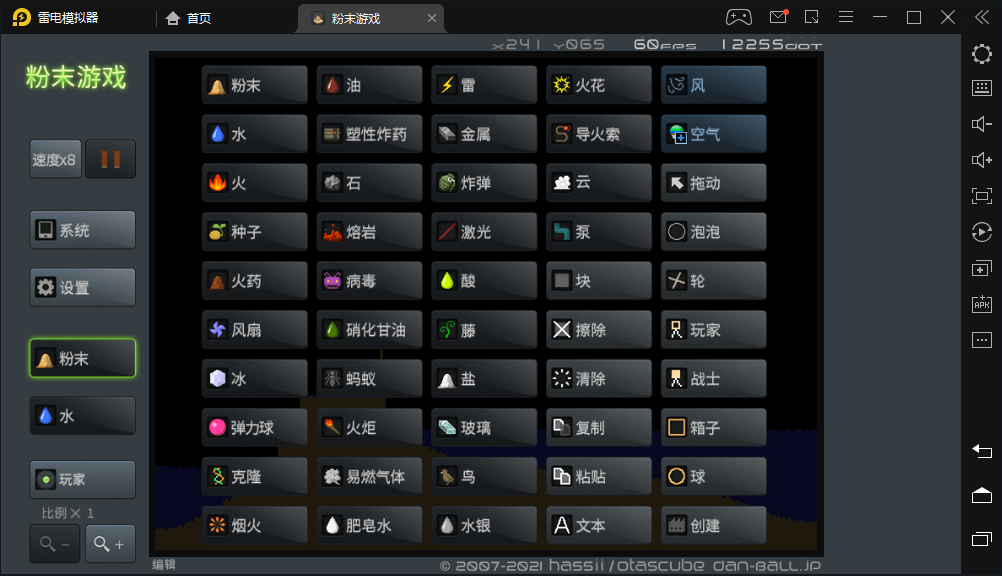
Task: Select the 金属 metal element
Action: coord(484,134)
